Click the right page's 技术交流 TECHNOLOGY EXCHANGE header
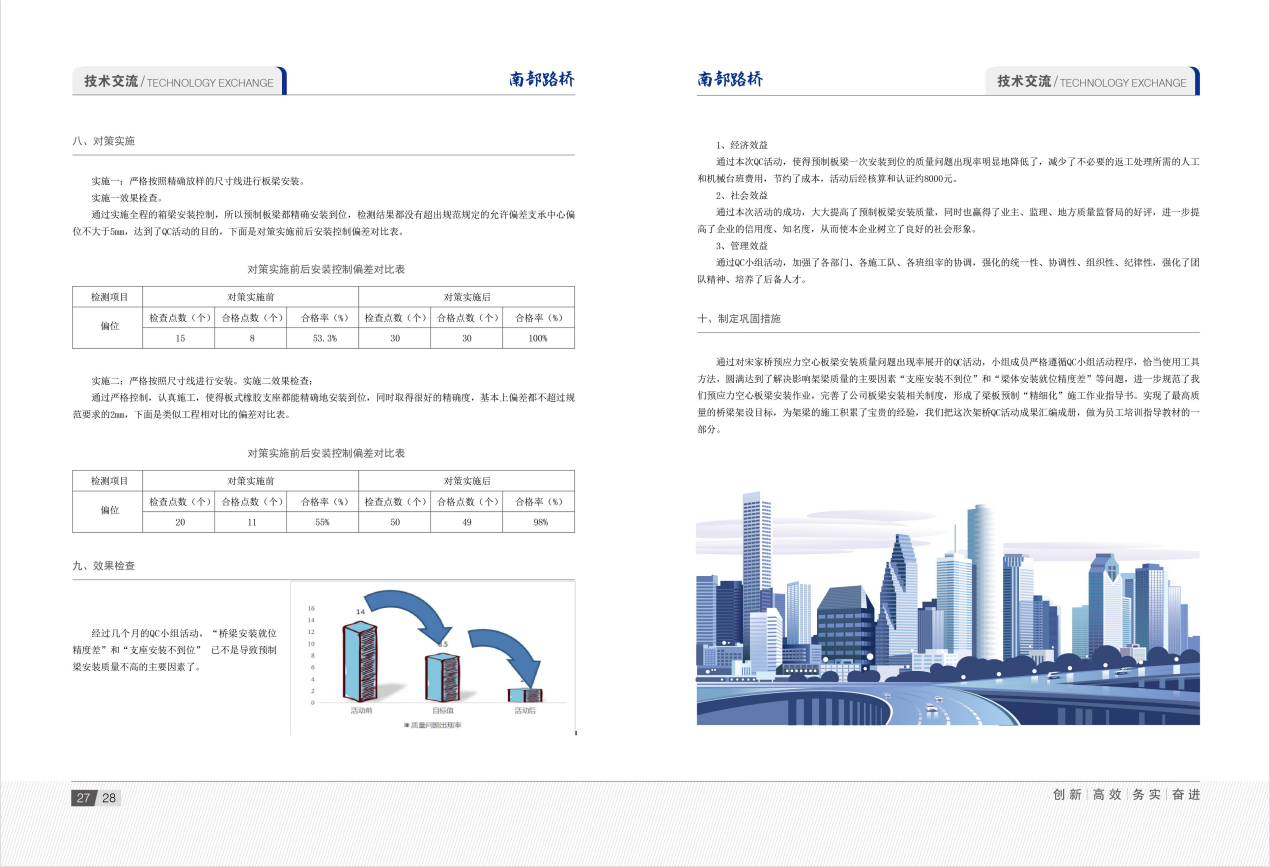Screen dimensions: 1270x867 [x=1092, y=82]
